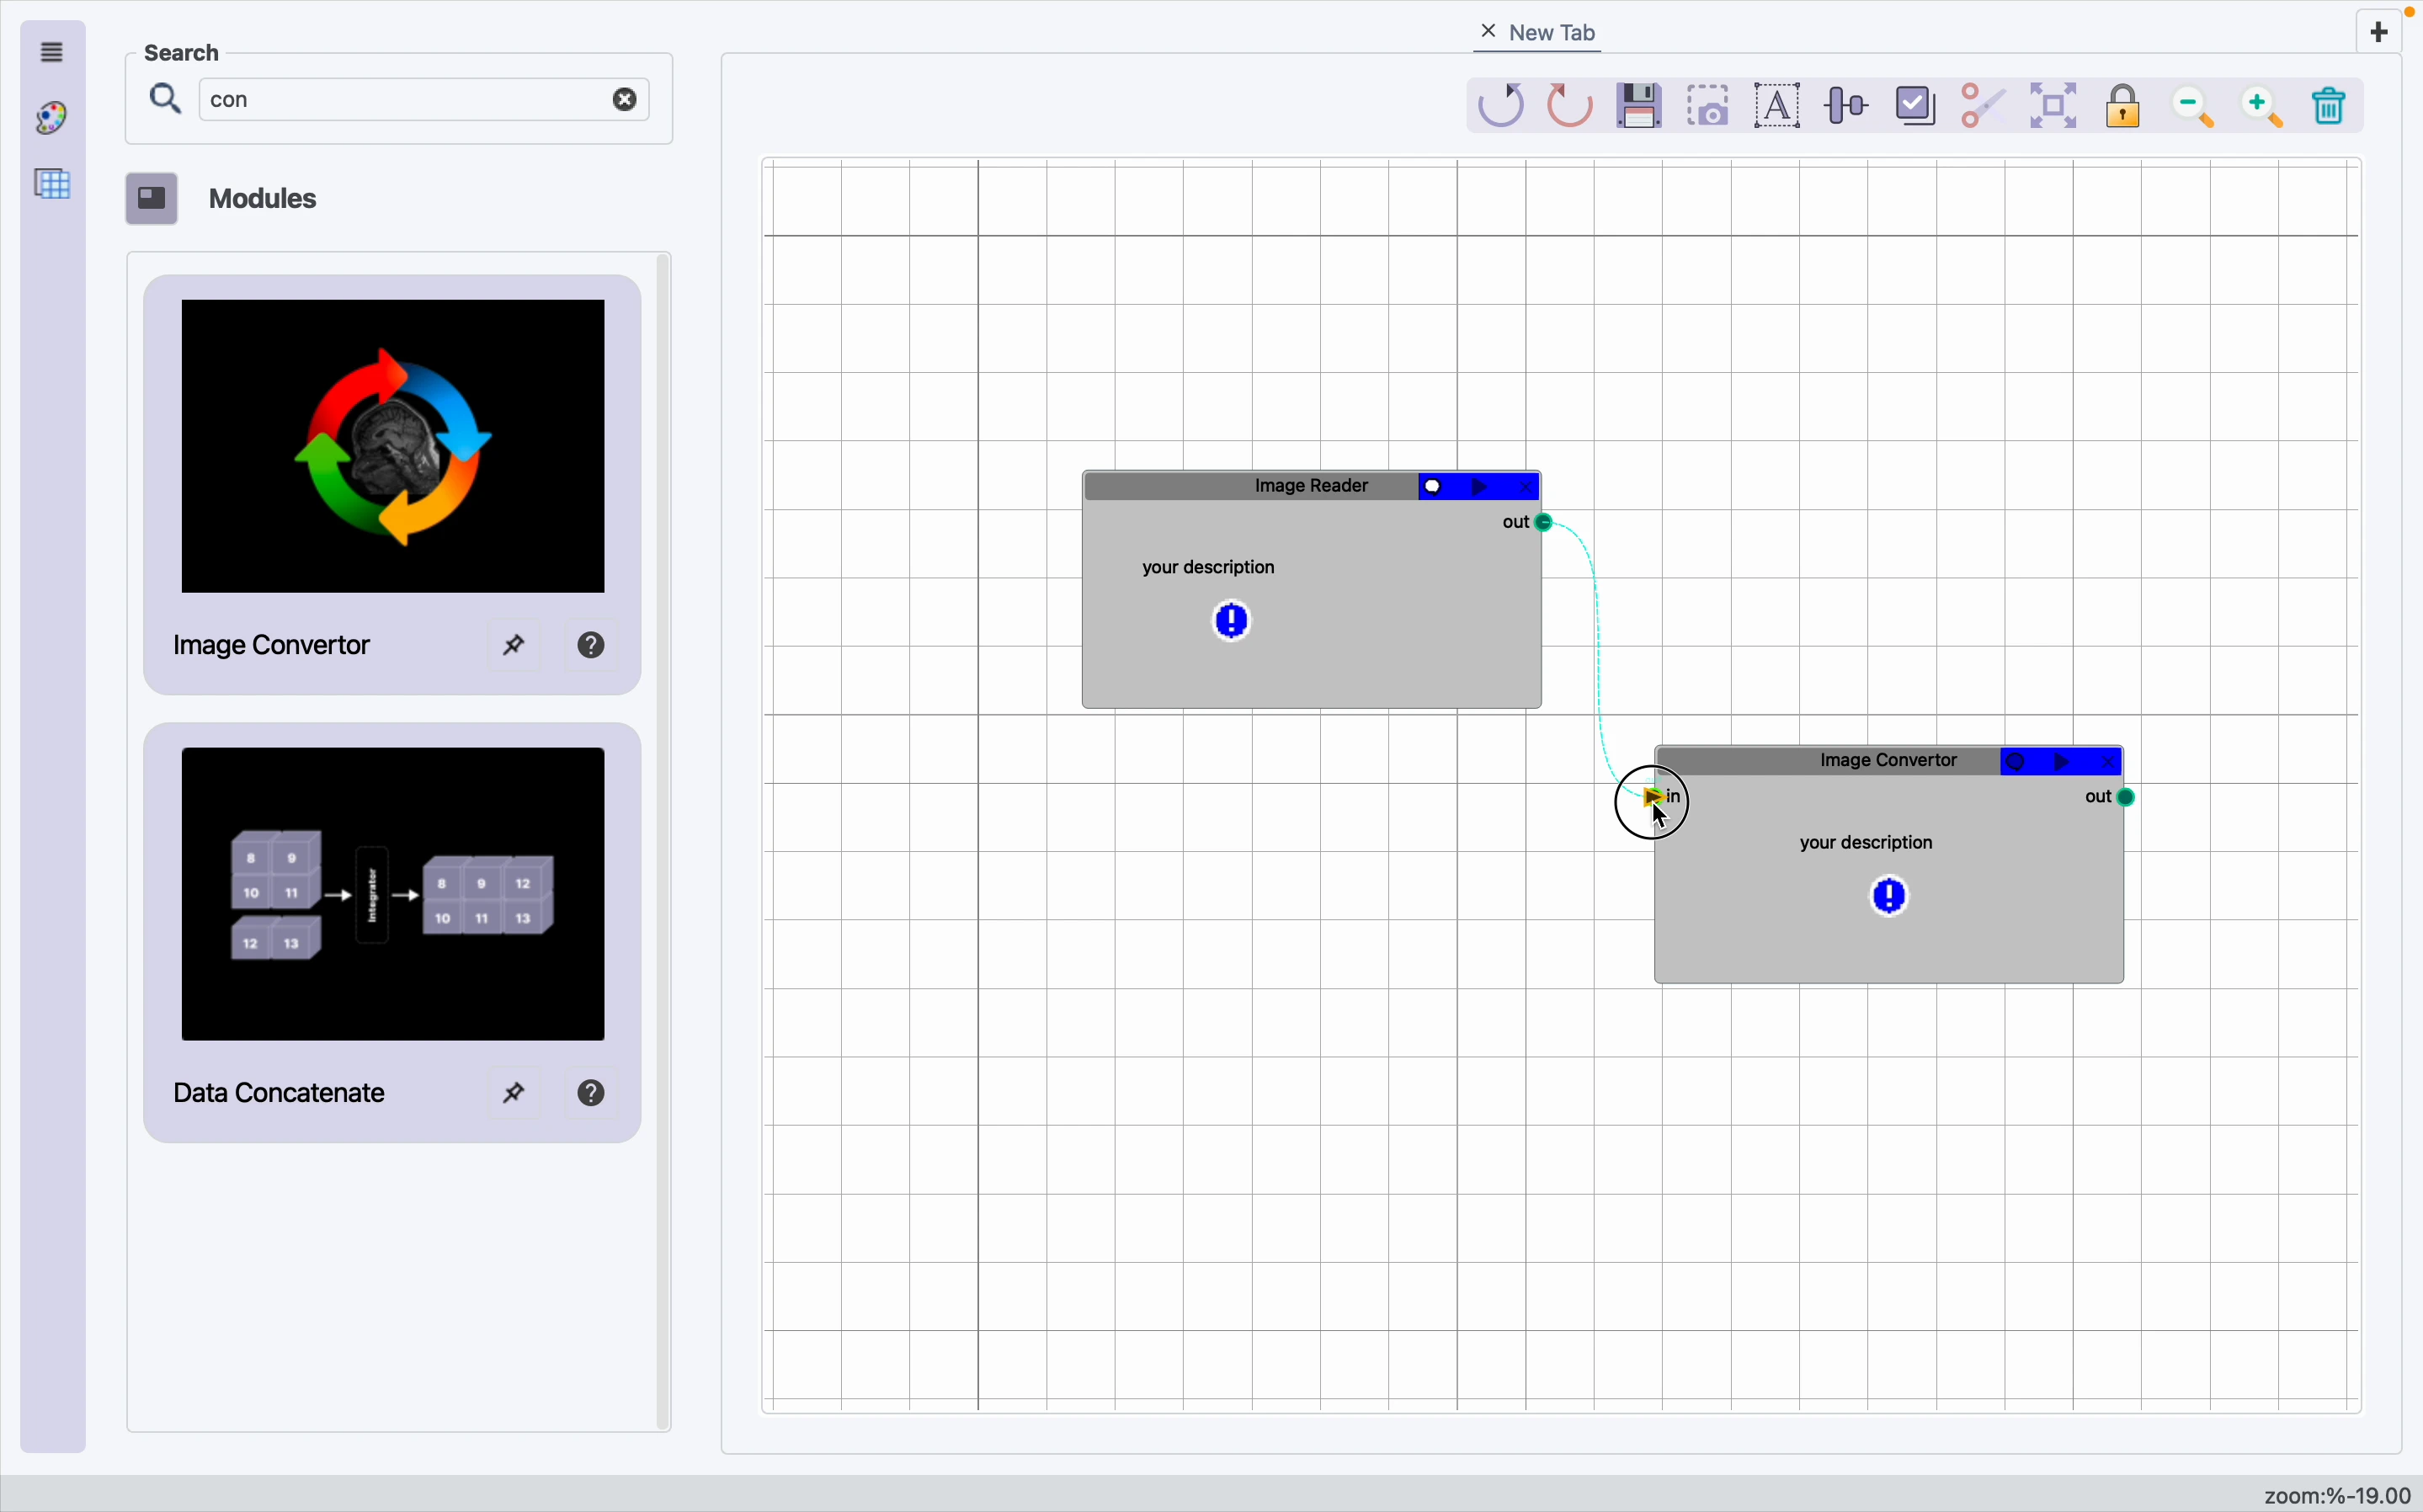Pin the Image Convertor module
Image resolution: width=2423 pixels, height=1512 pixels.
pyautogui.click(x=515, y=646)
